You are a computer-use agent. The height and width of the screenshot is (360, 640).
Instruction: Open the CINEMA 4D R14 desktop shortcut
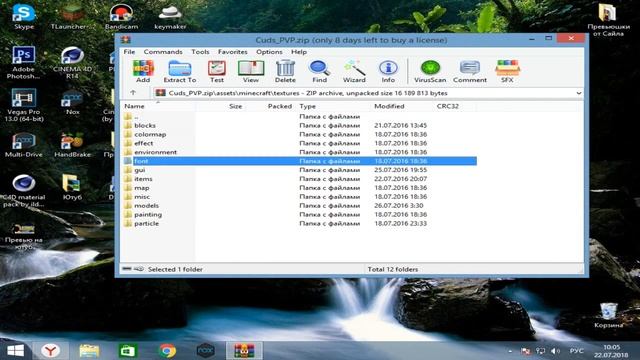tap(72, 62)
